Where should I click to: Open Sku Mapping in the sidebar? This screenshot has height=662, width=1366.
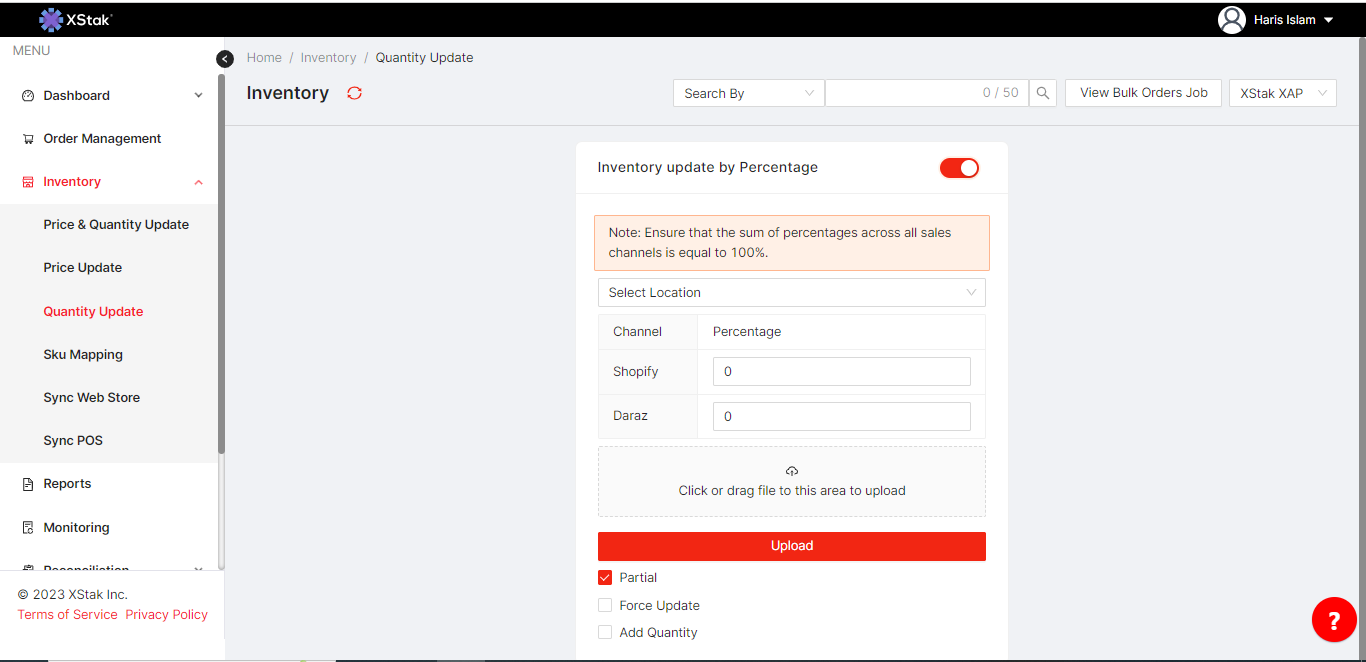point(83,355)
